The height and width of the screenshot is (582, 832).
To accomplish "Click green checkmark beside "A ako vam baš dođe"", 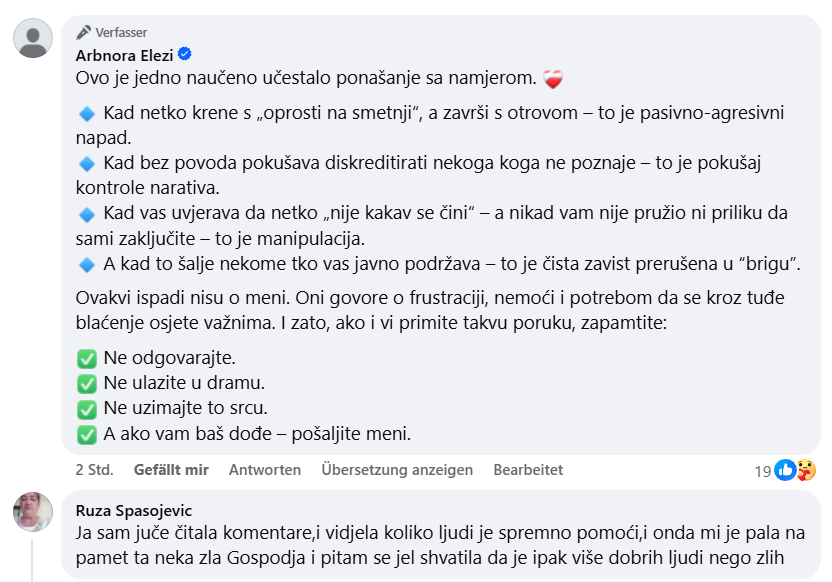I will click(86, 434).
